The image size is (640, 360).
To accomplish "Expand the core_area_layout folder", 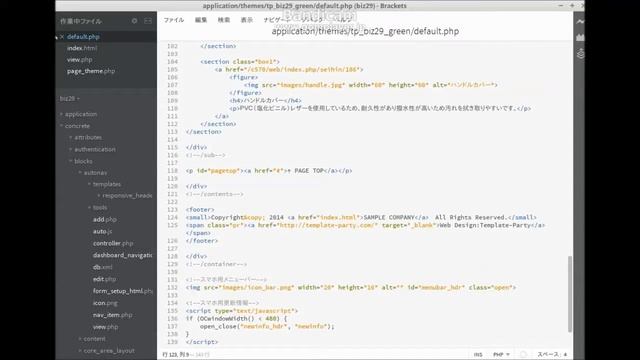I will tap(109, 351).
